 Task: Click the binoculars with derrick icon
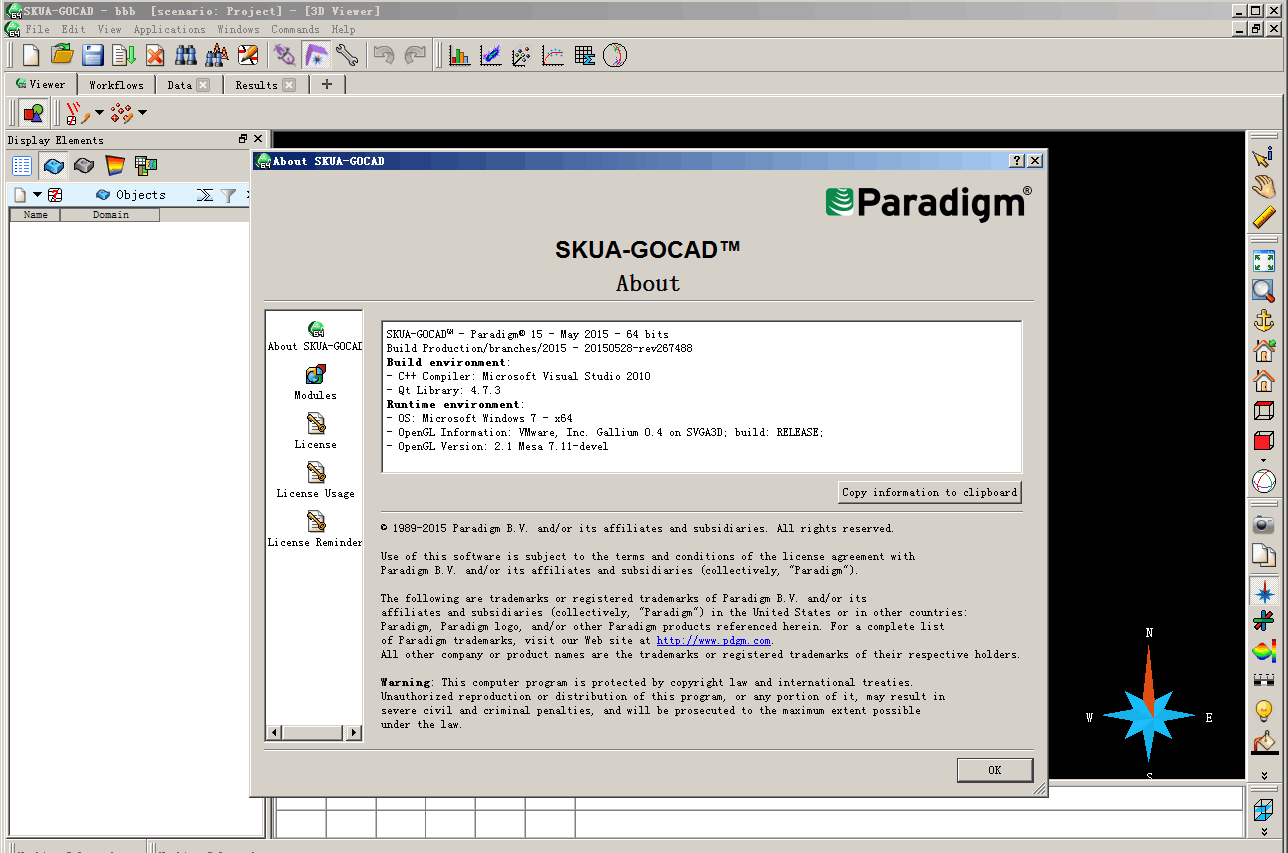point(217,55)
